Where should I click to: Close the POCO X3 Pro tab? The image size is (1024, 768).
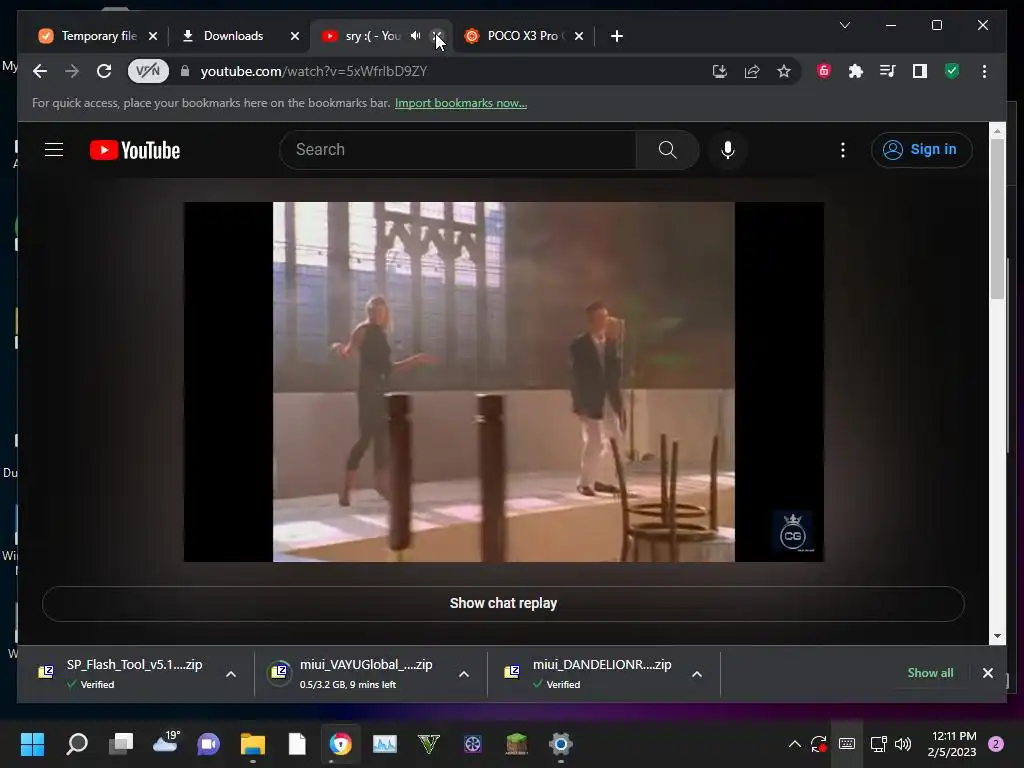(x=579, y=36)
